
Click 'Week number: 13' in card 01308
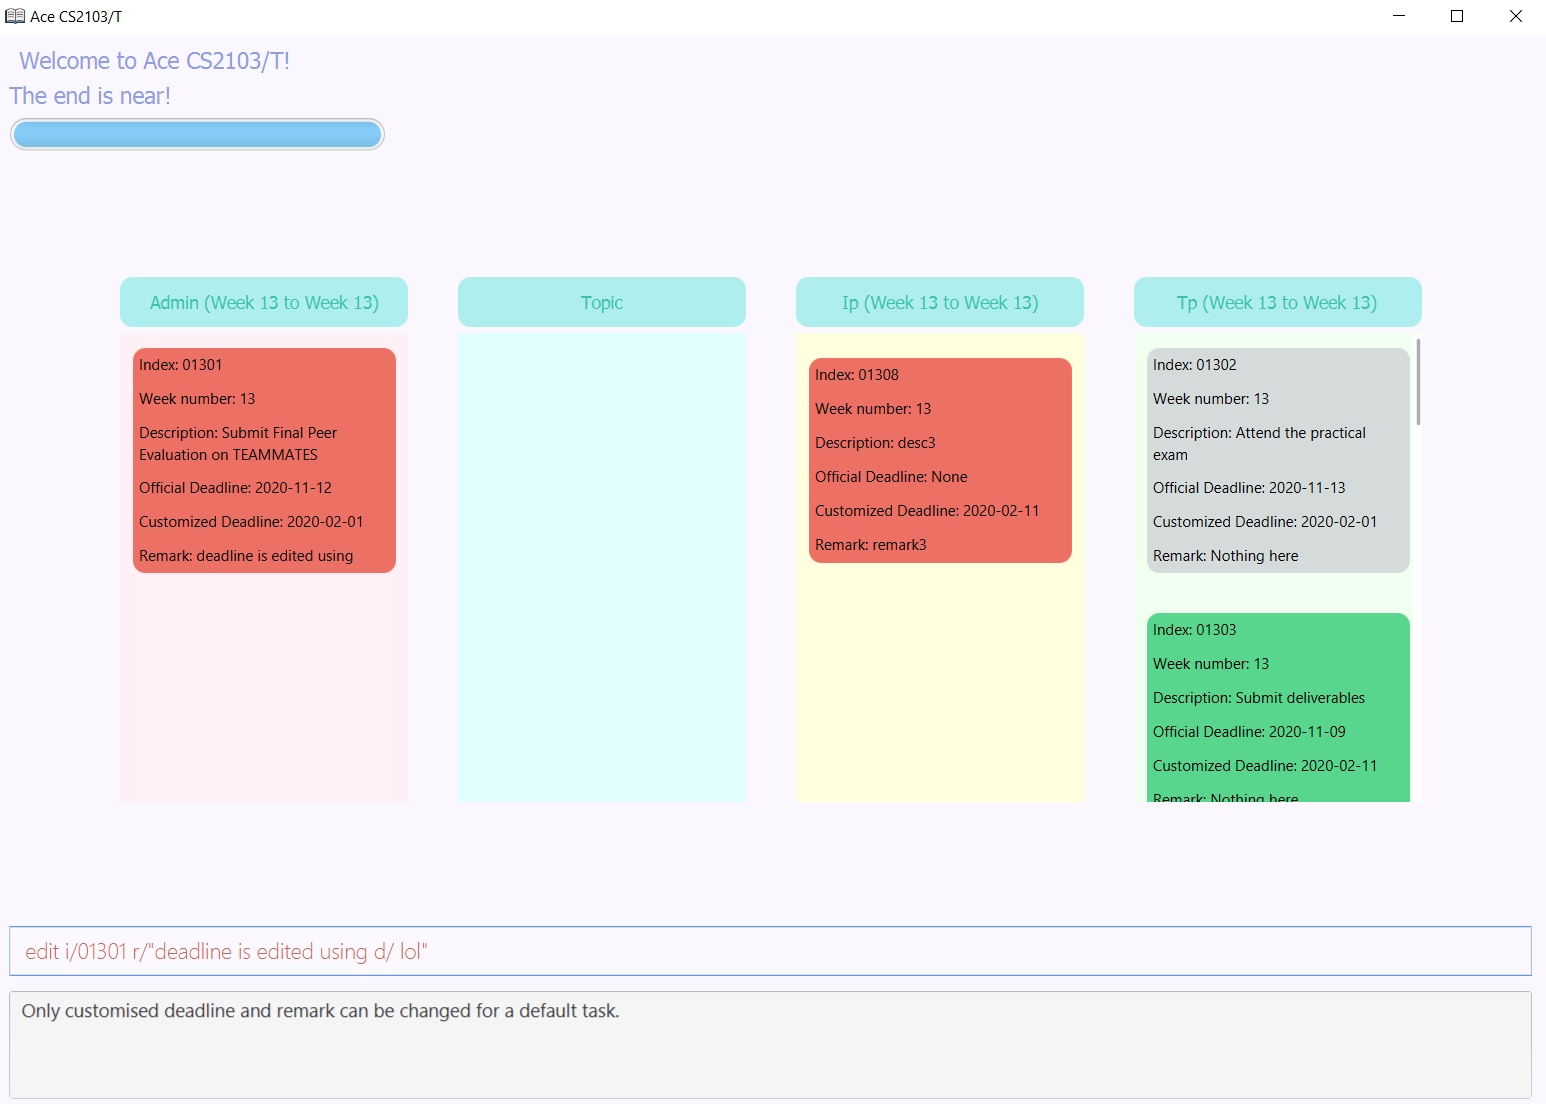[x=873, y=409]
